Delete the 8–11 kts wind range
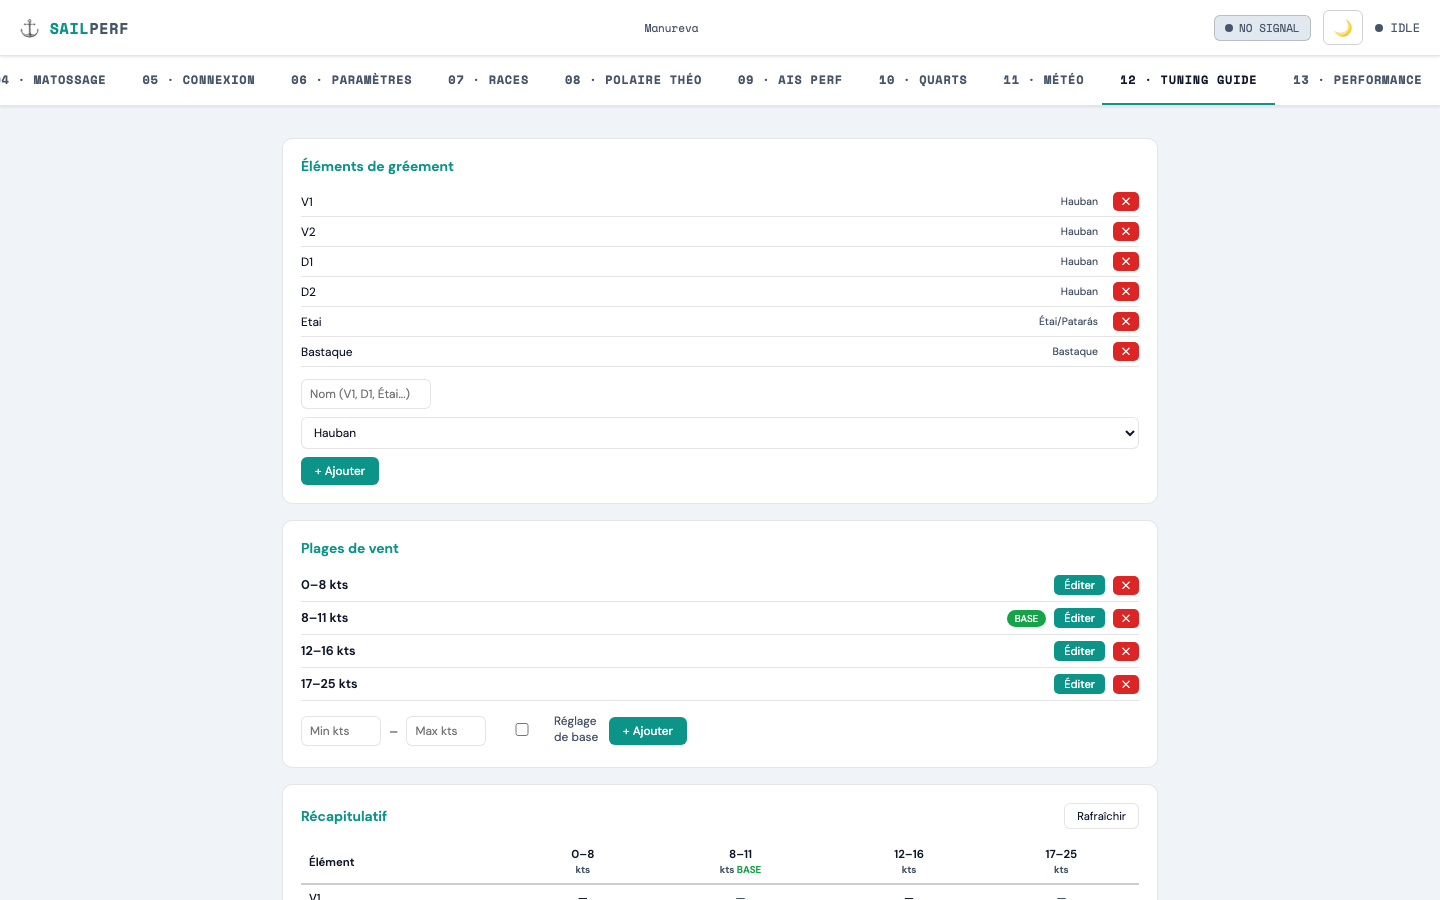This screenshot has width=1440, height=900. point(1126,618)
